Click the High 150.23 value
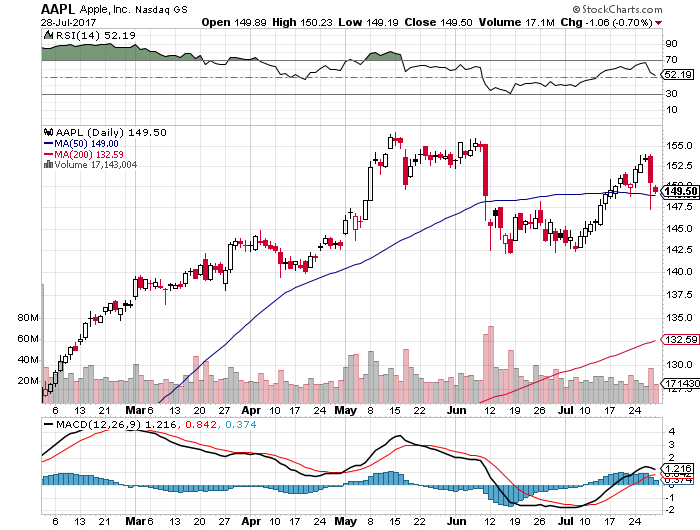This screenshot has width=700, height=530. [x=302, y=22]
